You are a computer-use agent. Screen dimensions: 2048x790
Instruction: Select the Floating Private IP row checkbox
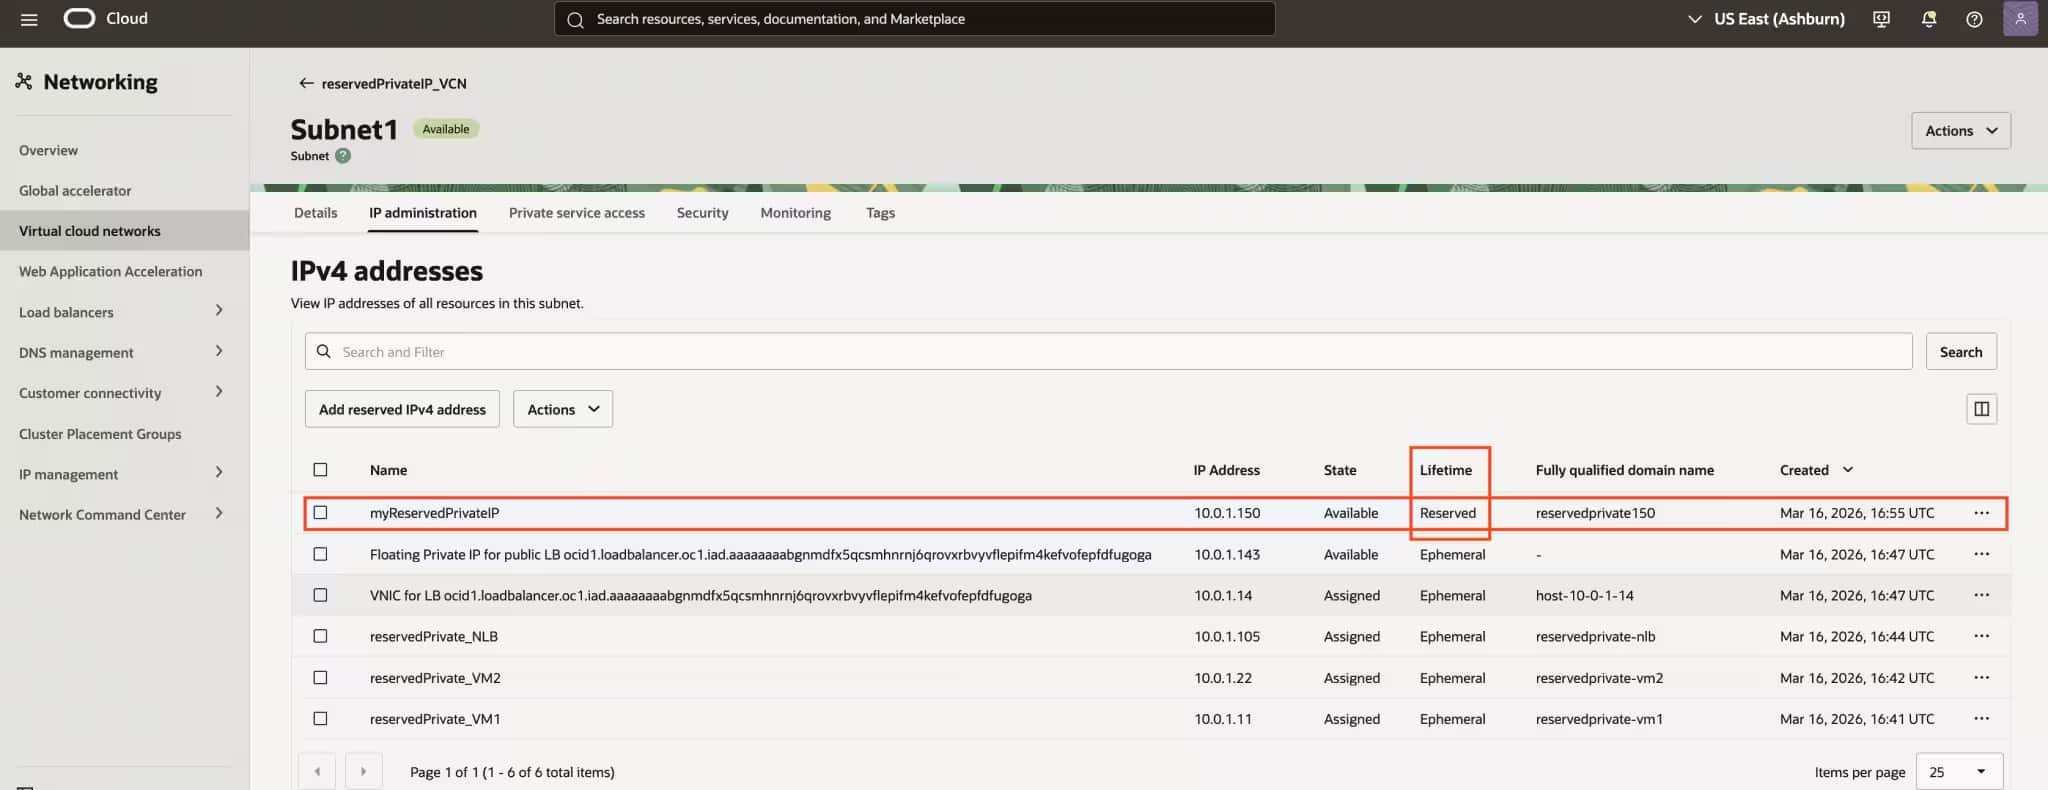tap(320, 554)
